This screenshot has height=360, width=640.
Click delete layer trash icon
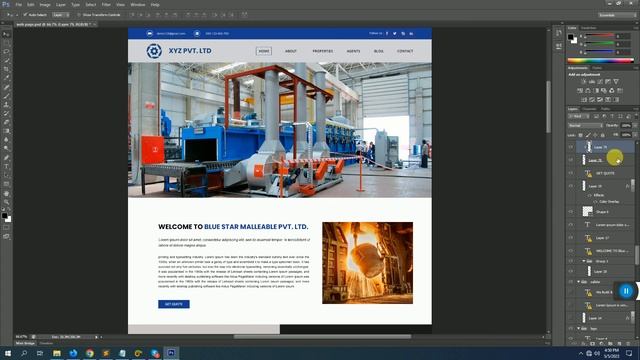click(628, 344)
